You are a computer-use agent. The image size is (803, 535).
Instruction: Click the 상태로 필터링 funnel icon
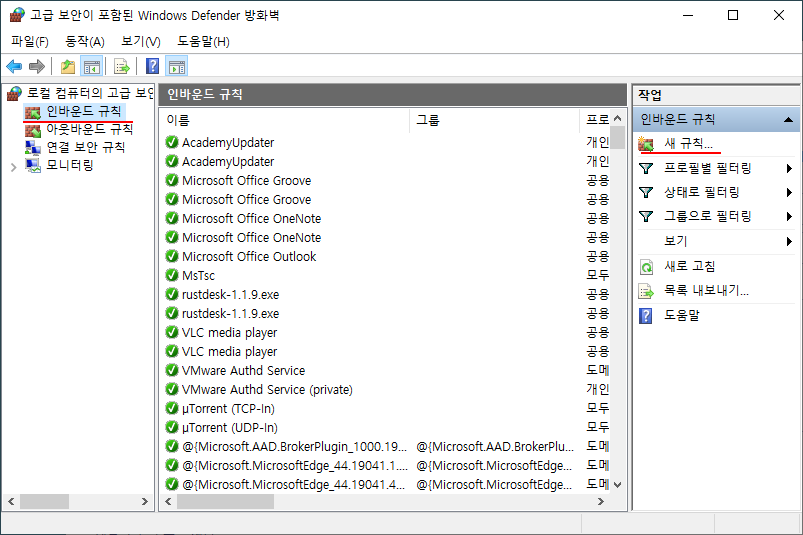646,192
